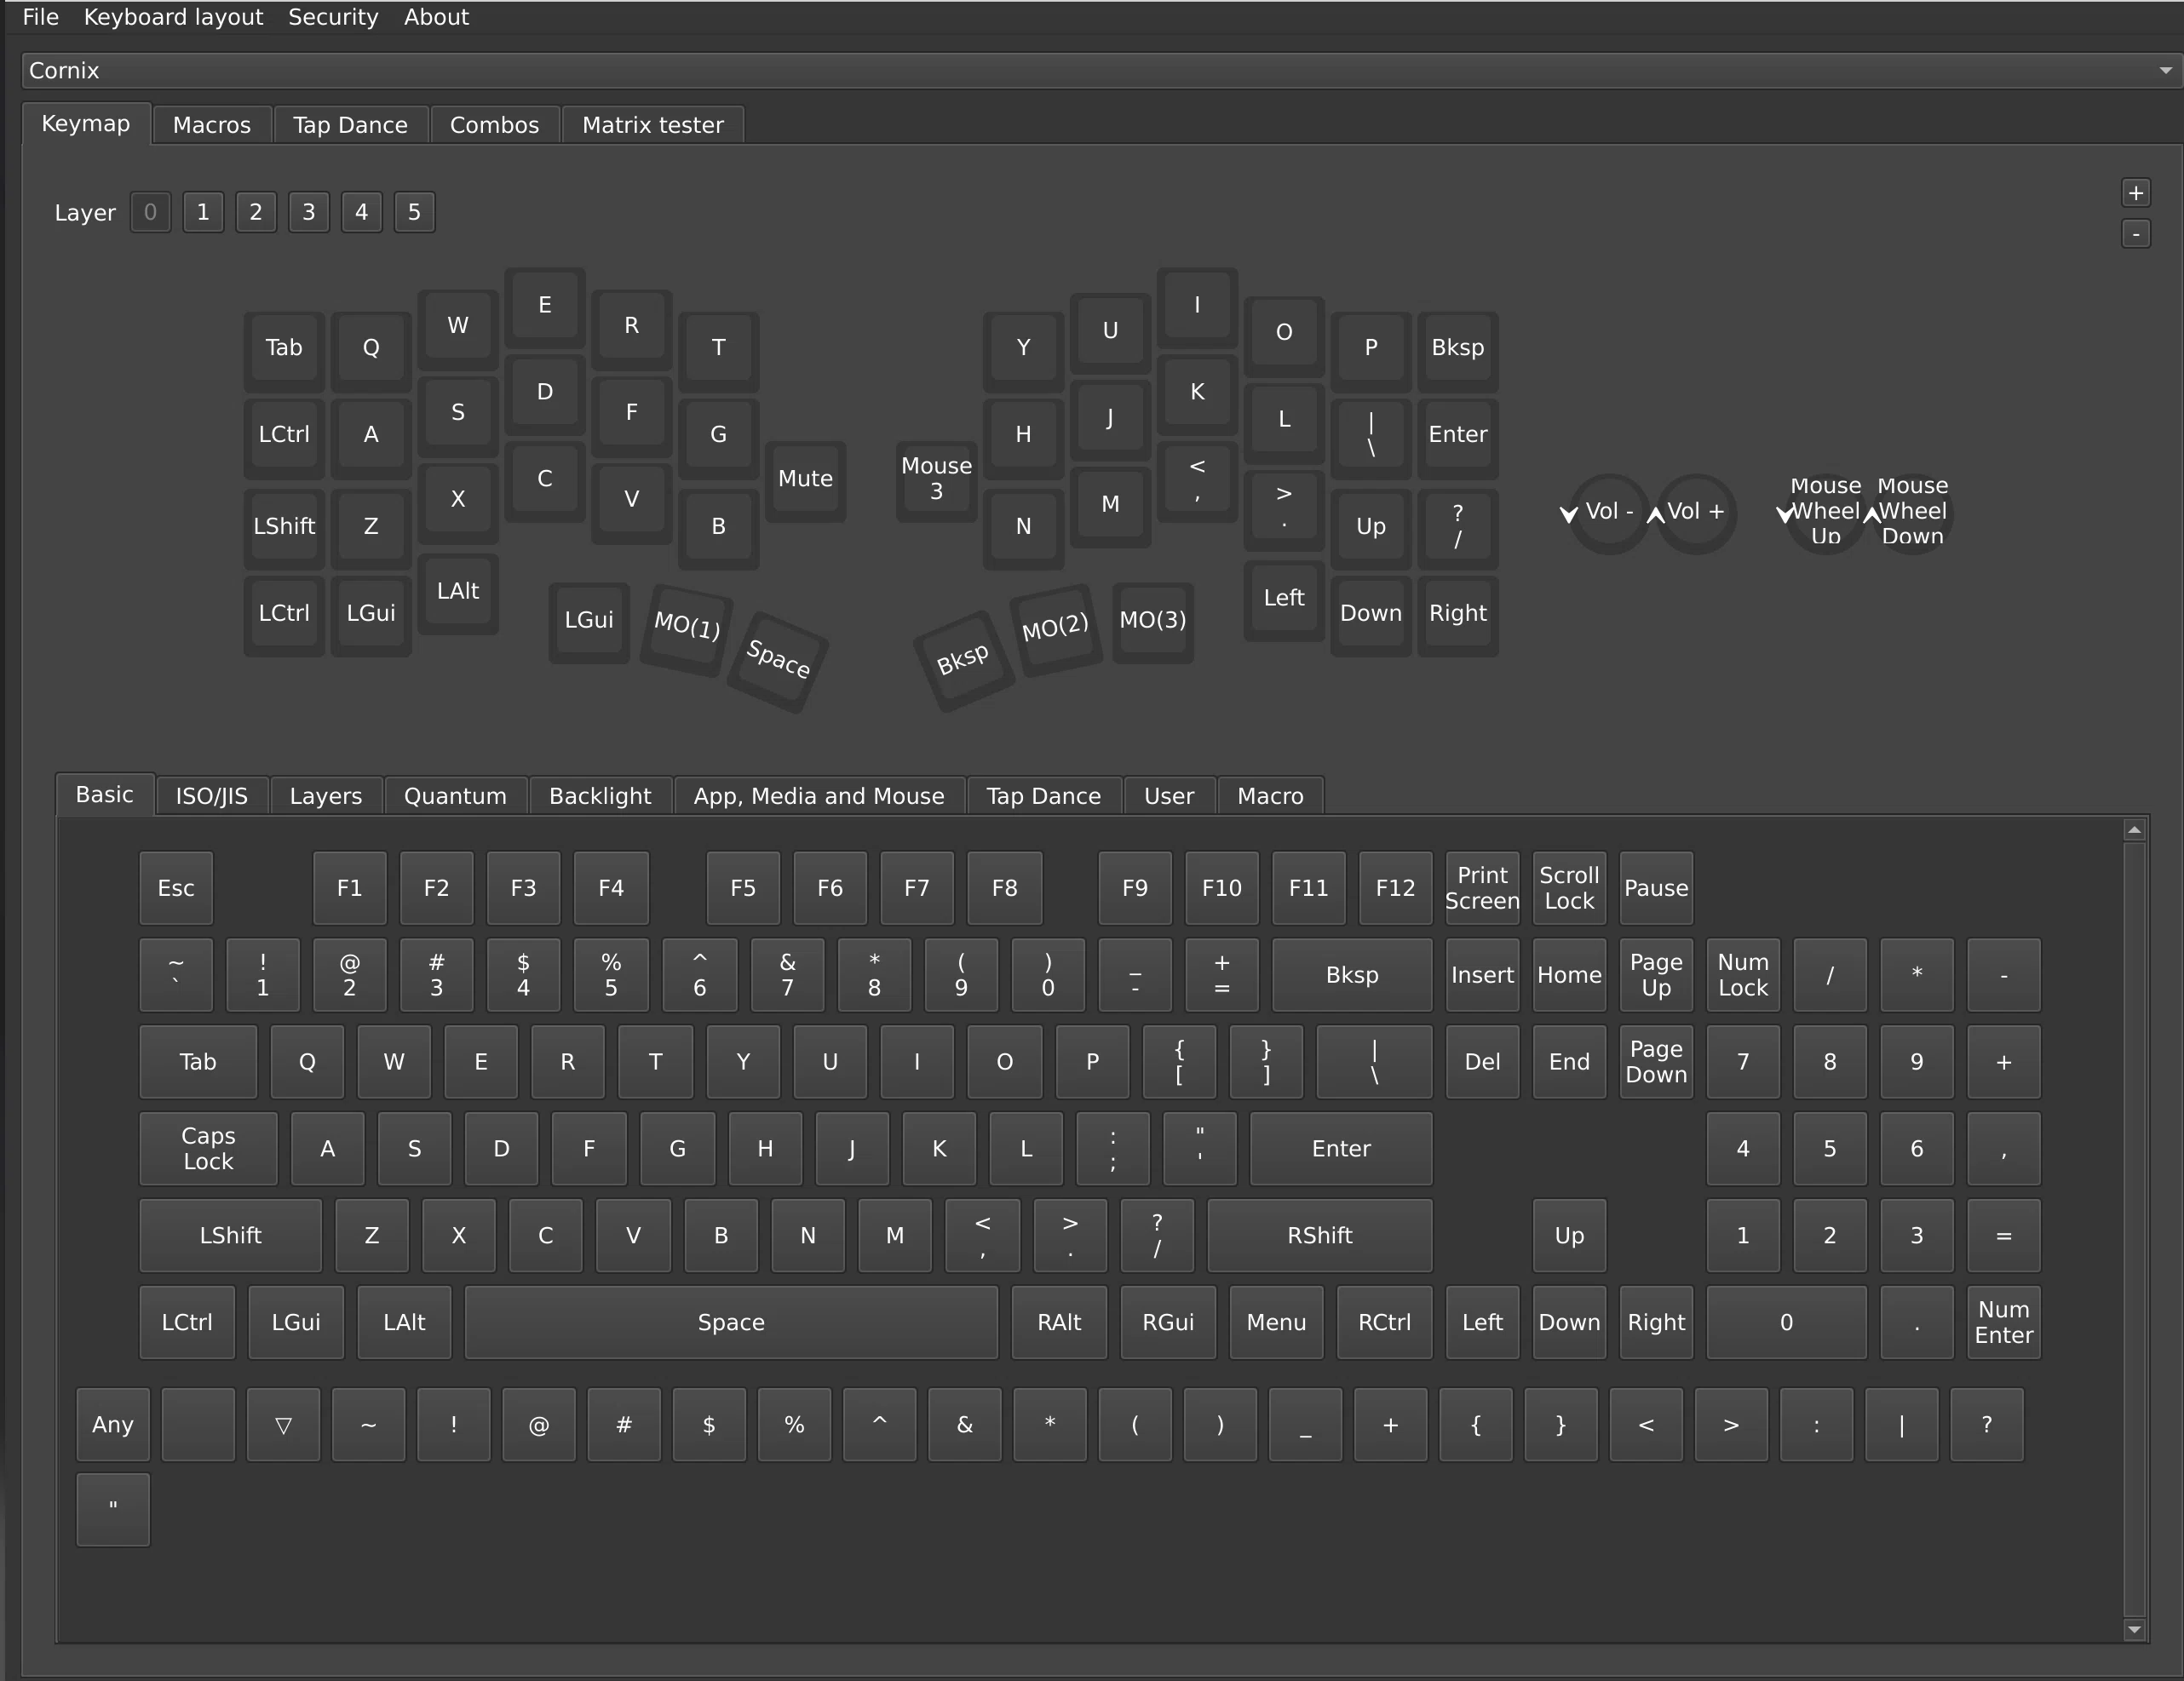This screenshot has height=1681, width=2184.
Task: Open the User keycode tab
Action: click(x=1169, y=796)
